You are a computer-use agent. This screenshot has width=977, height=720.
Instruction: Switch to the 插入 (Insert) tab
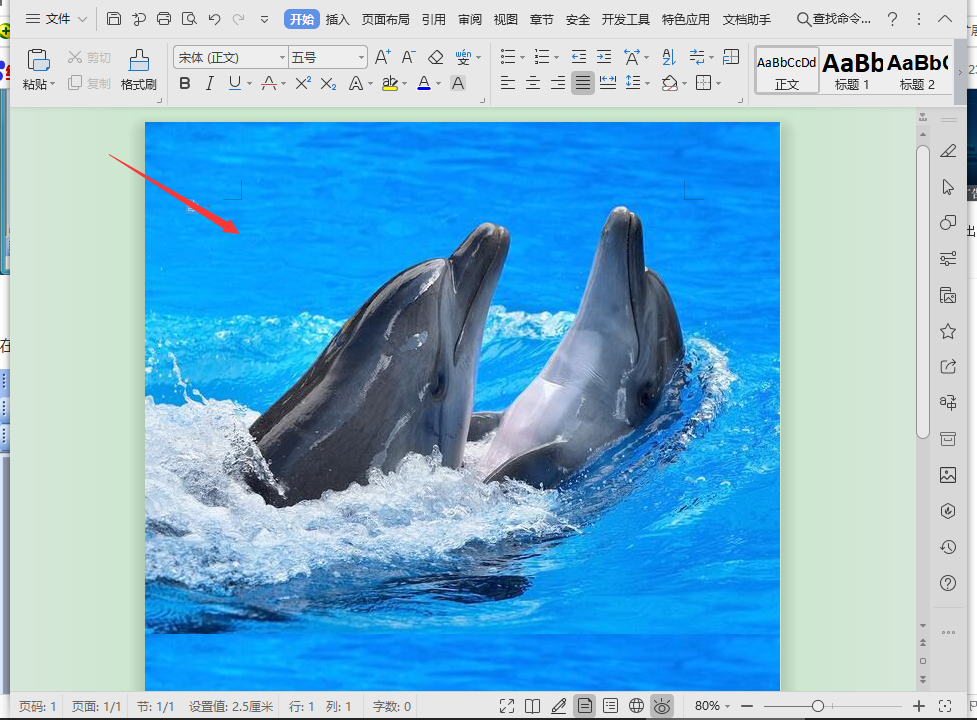coord(338,19)
